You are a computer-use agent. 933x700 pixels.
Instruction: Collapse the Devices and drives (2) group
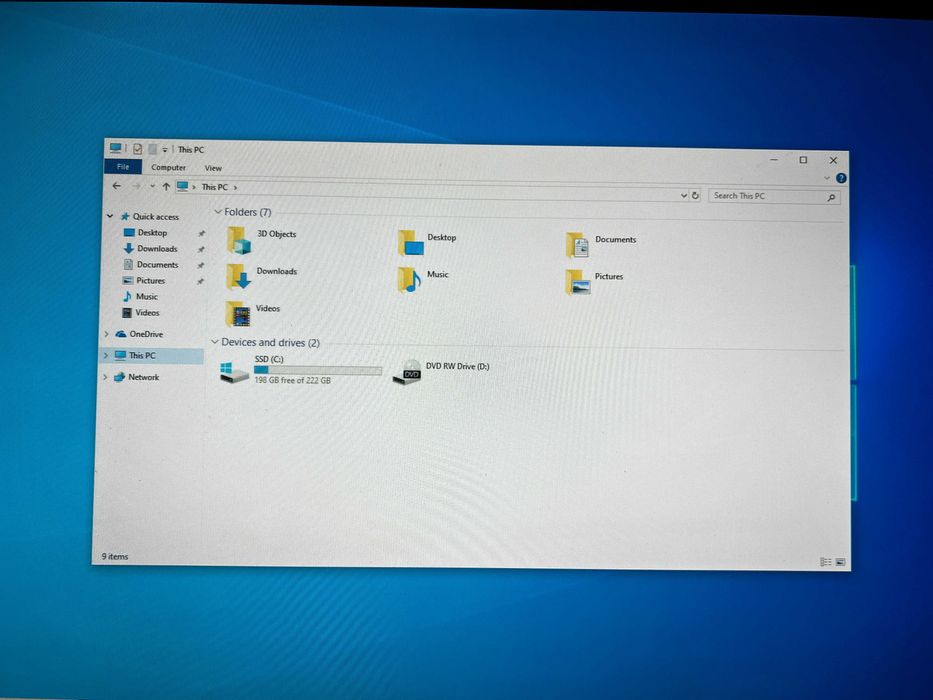215,342
